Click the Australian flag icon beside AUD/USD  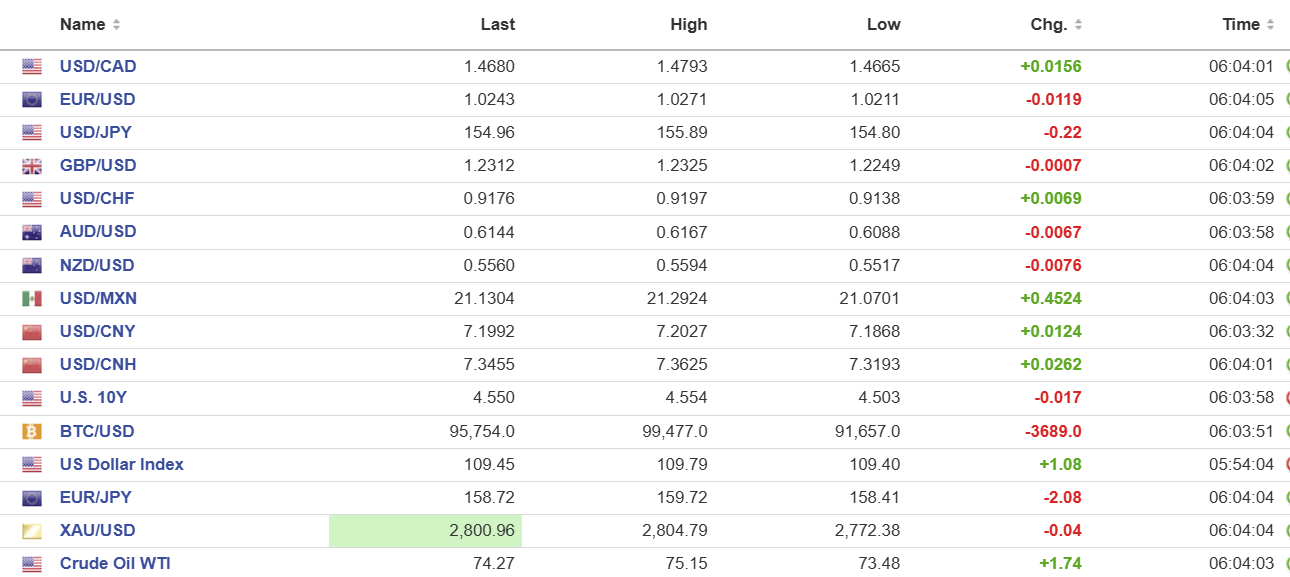[x=32, y=232]
